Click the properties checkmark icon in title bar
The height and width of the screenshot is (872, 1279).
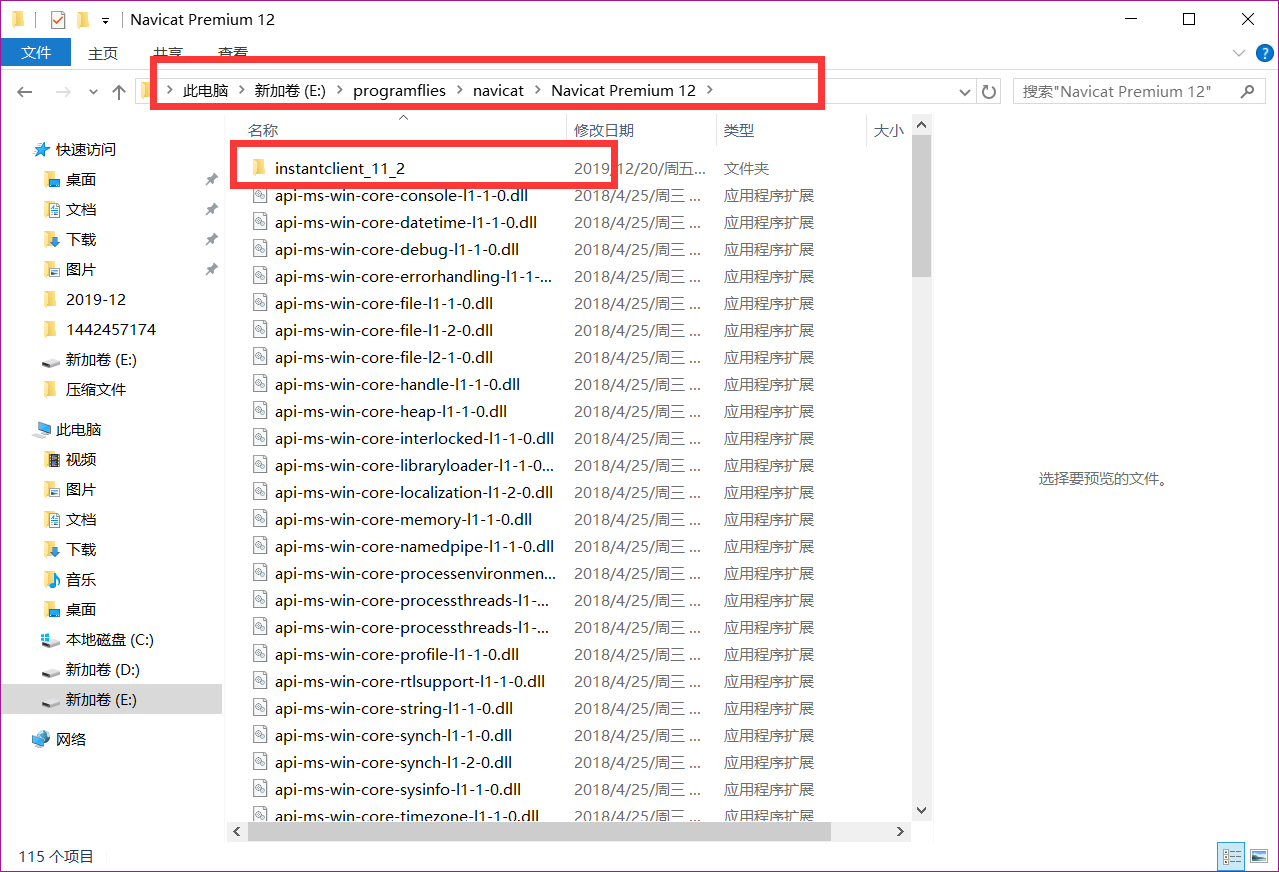(57, 19)
